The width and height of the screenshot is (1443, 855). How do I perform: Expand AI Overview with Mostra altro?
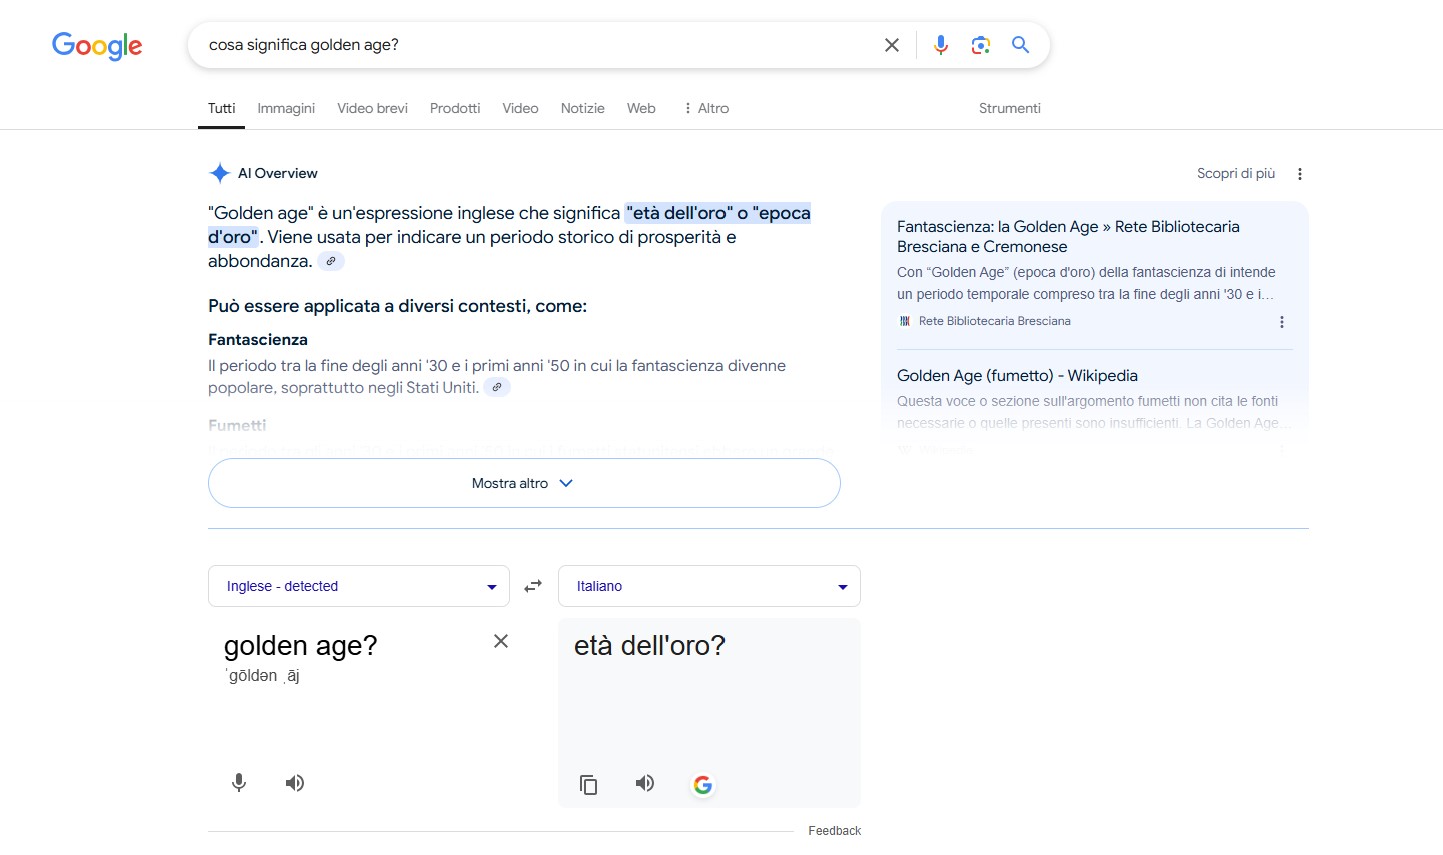(524, 483)
